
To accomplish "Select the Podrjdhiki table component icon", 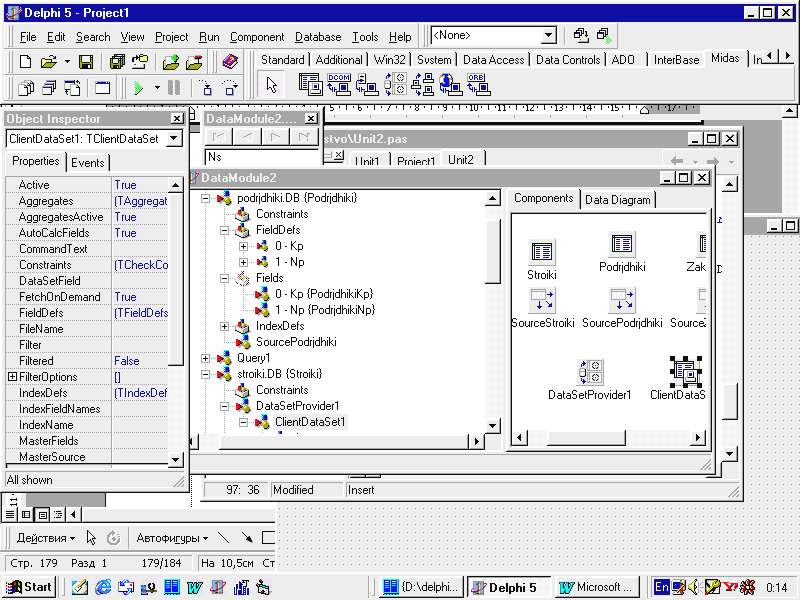I will pos(622,244).
